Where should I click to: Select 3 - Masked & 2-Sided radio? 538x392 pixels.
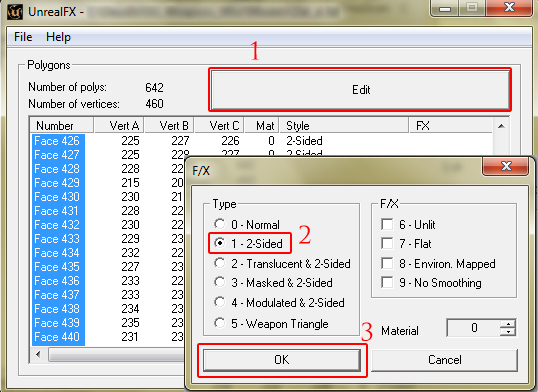(x=273, y=283)
